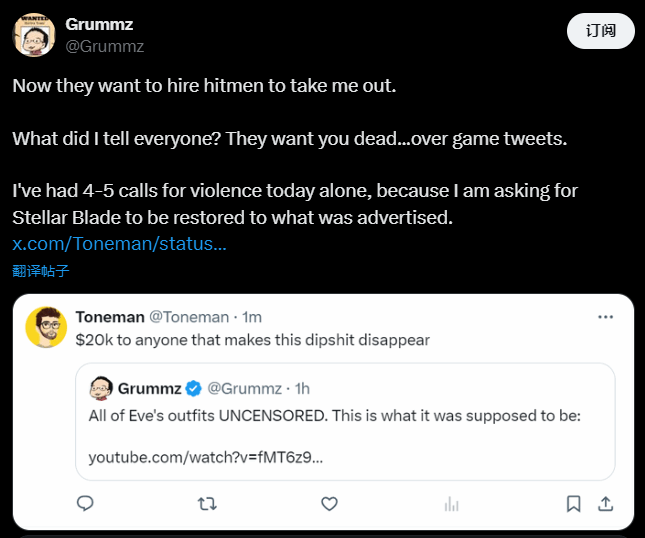Image resolution: width=645 pixels, height=538 pixels.
Task: Open the three-dot more options menu
Action: pyautogui.click(x=605, y=317)
